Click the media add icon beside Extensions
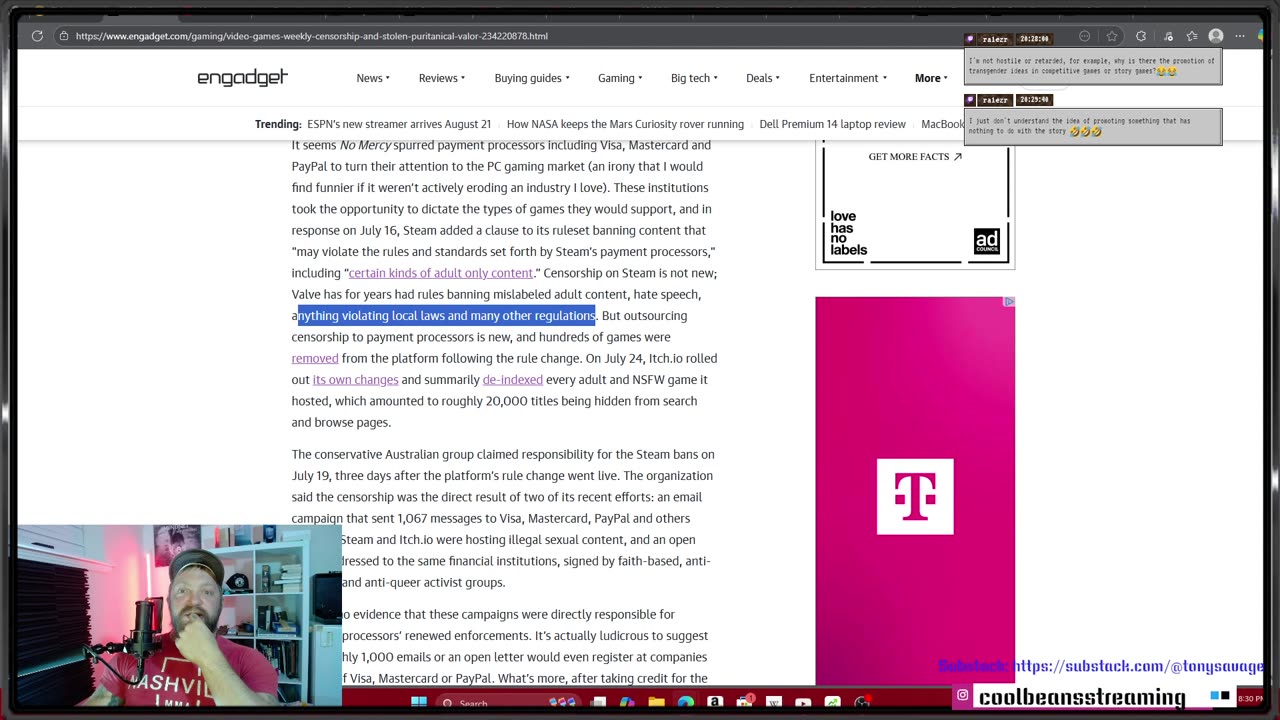This screenshot has width=1280, height=720. tap(1168, 36)
